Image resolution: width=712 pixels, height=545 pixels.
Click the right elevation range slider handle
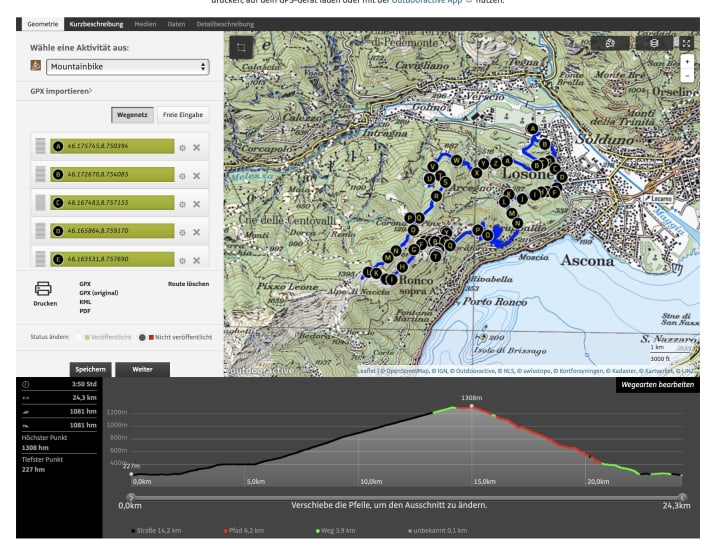[683, 496]
